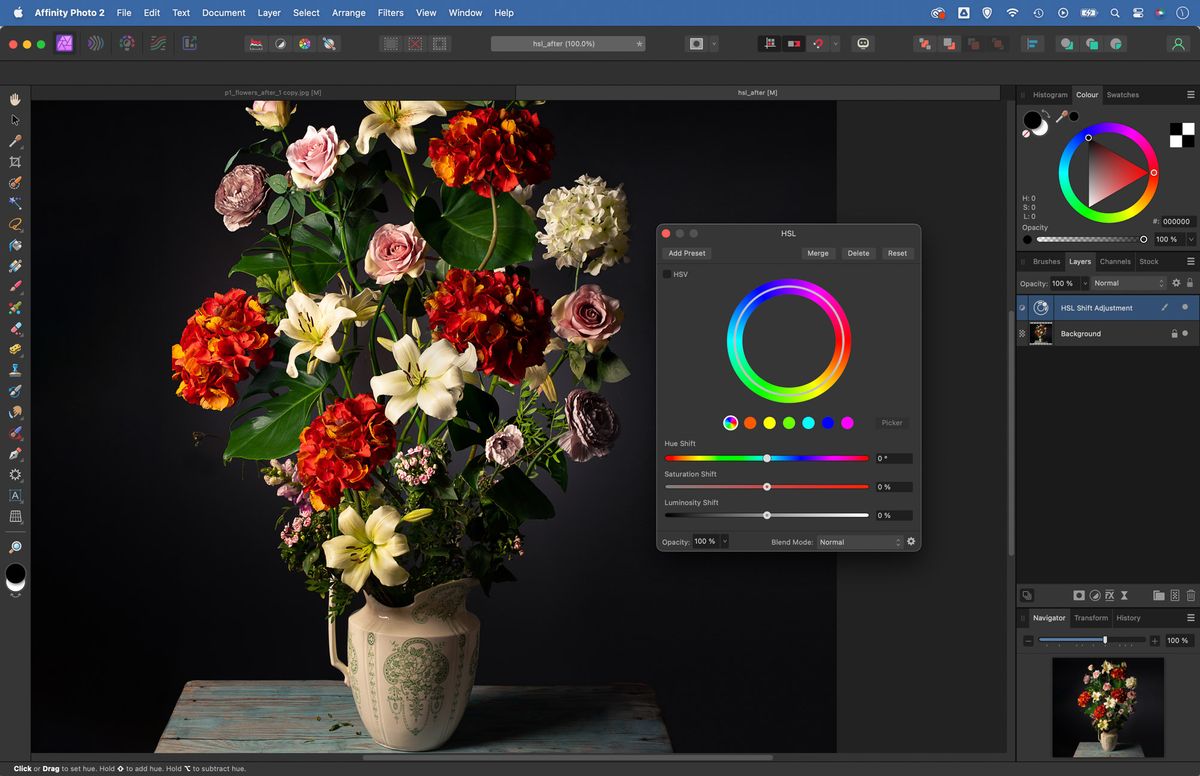Activate the Crop tool
Screen dimensions: 1200x776
pyautogui.click(x=15, y=160)
